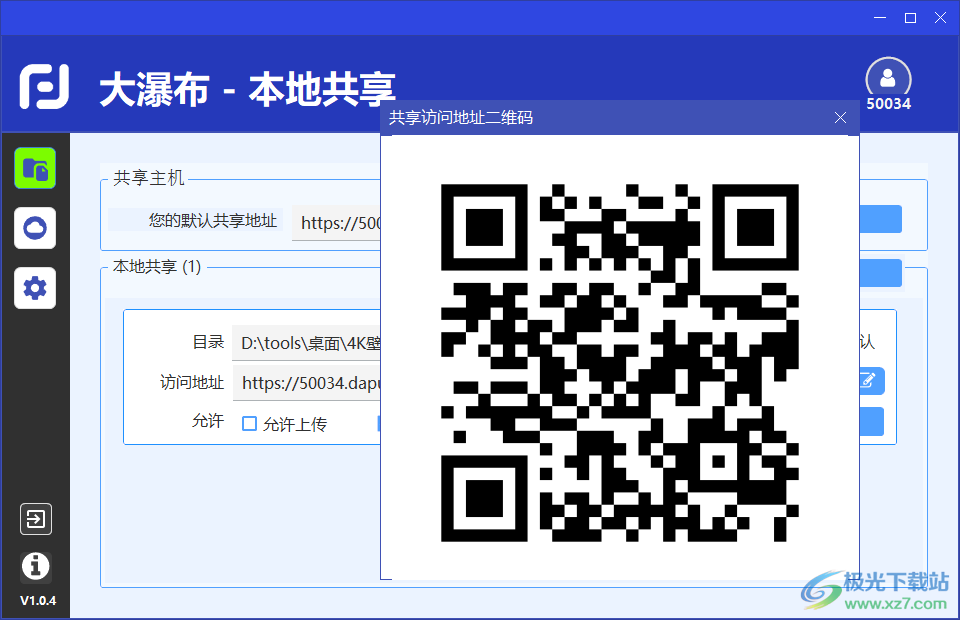The height and width of the screenshot is (620, 960).
Task: Maximize the application window
Action: coord(910,17)
